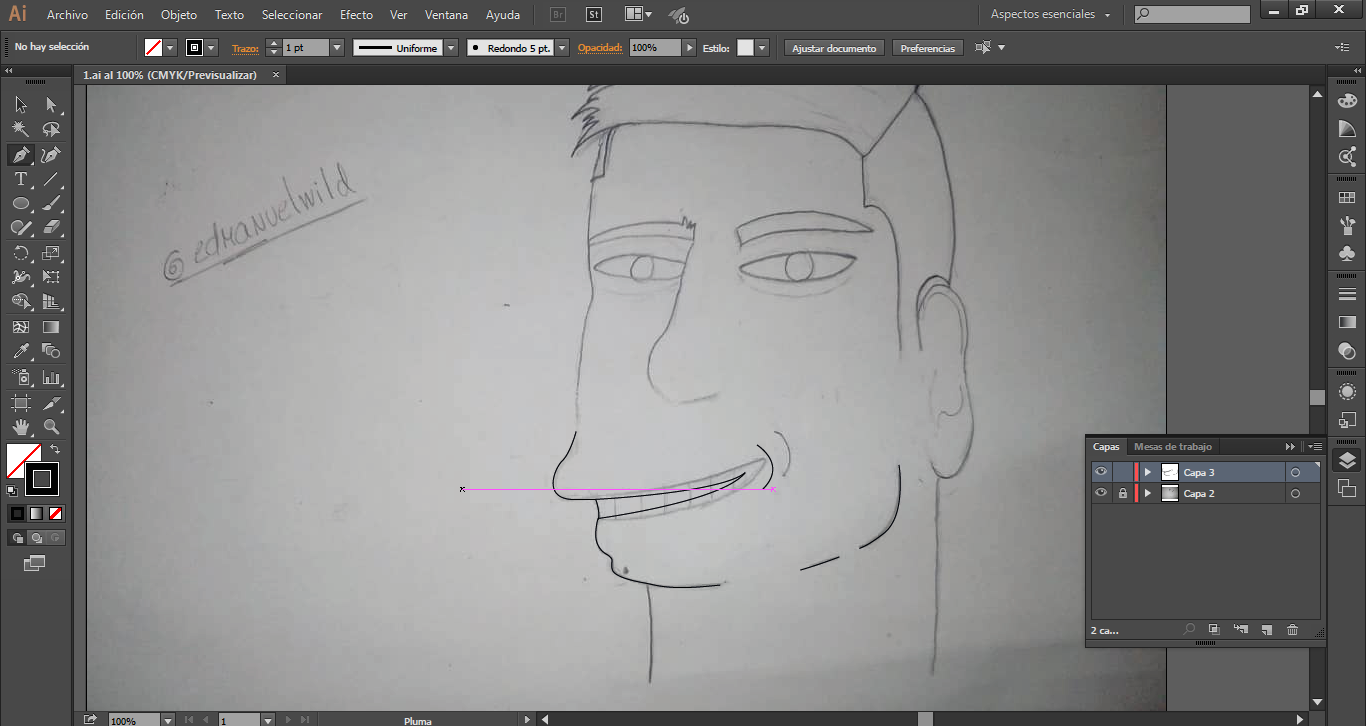
Task: Open the Trazo stroke panel link
Action: (245, 48)
